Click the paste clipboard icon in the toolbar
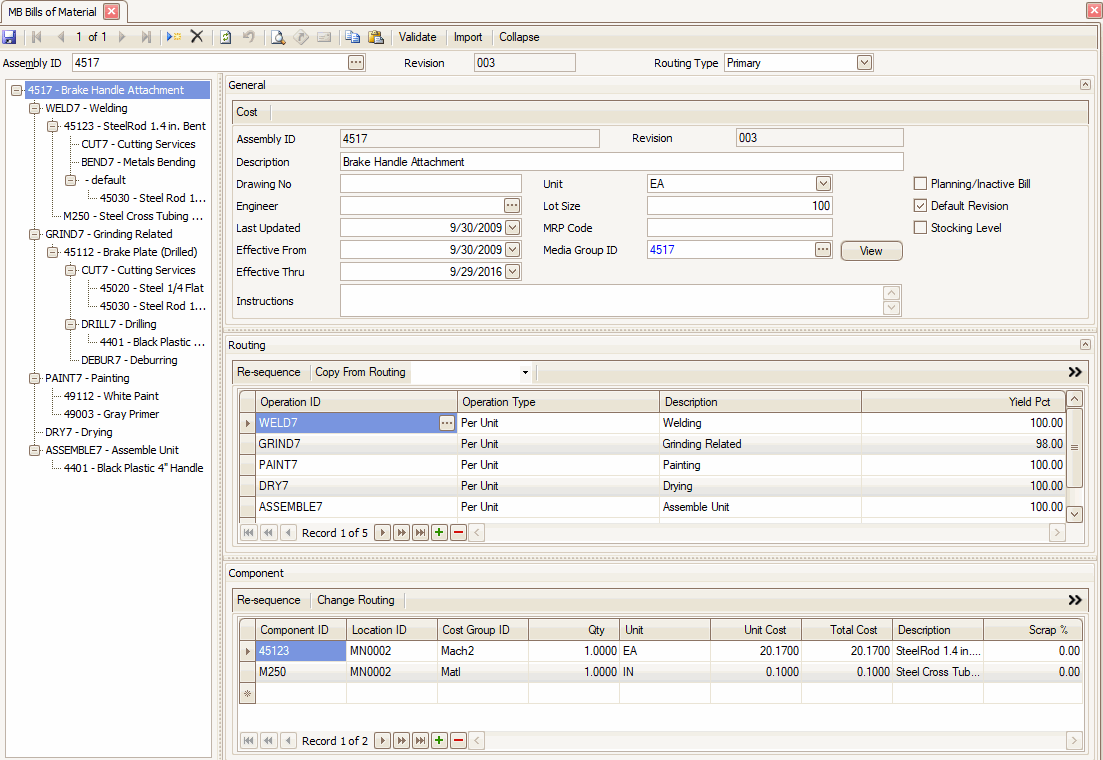Viewport: 1103px width, 760px height. point(376,37)
